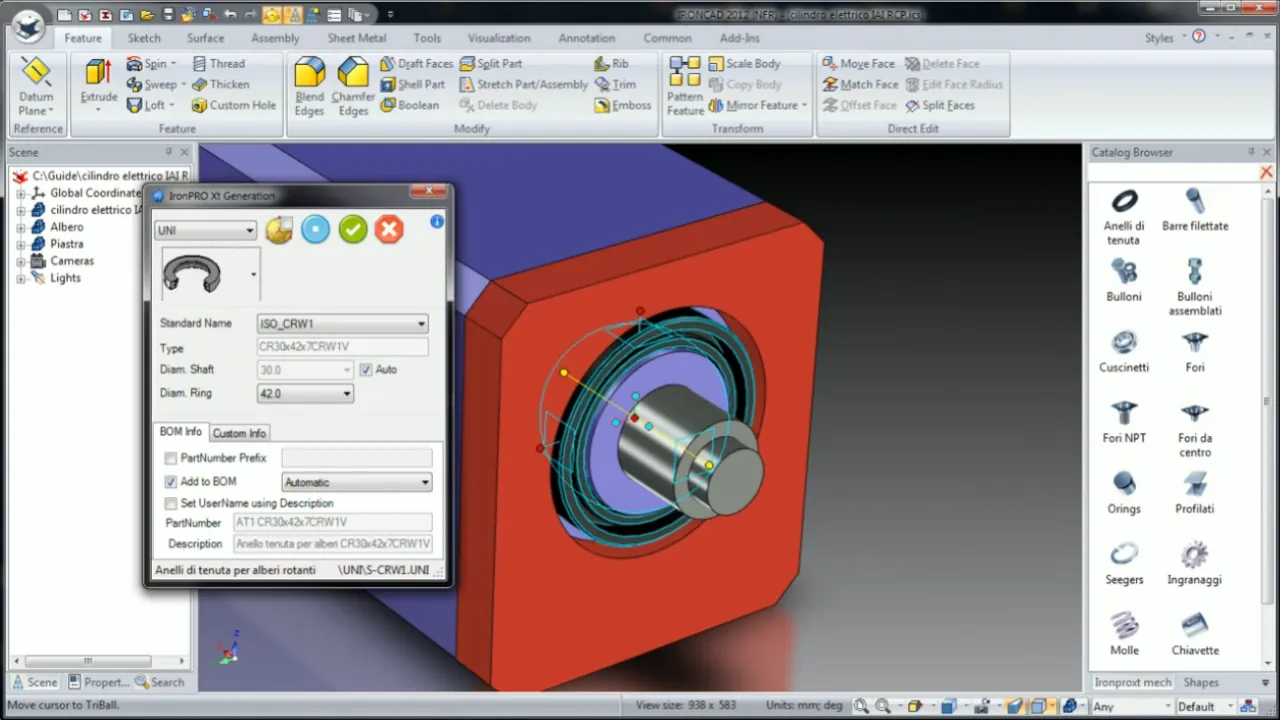Toggle the Add to BOM checkbox
The height and width of the screenshot is (720, 1280).
click(171, 482)
